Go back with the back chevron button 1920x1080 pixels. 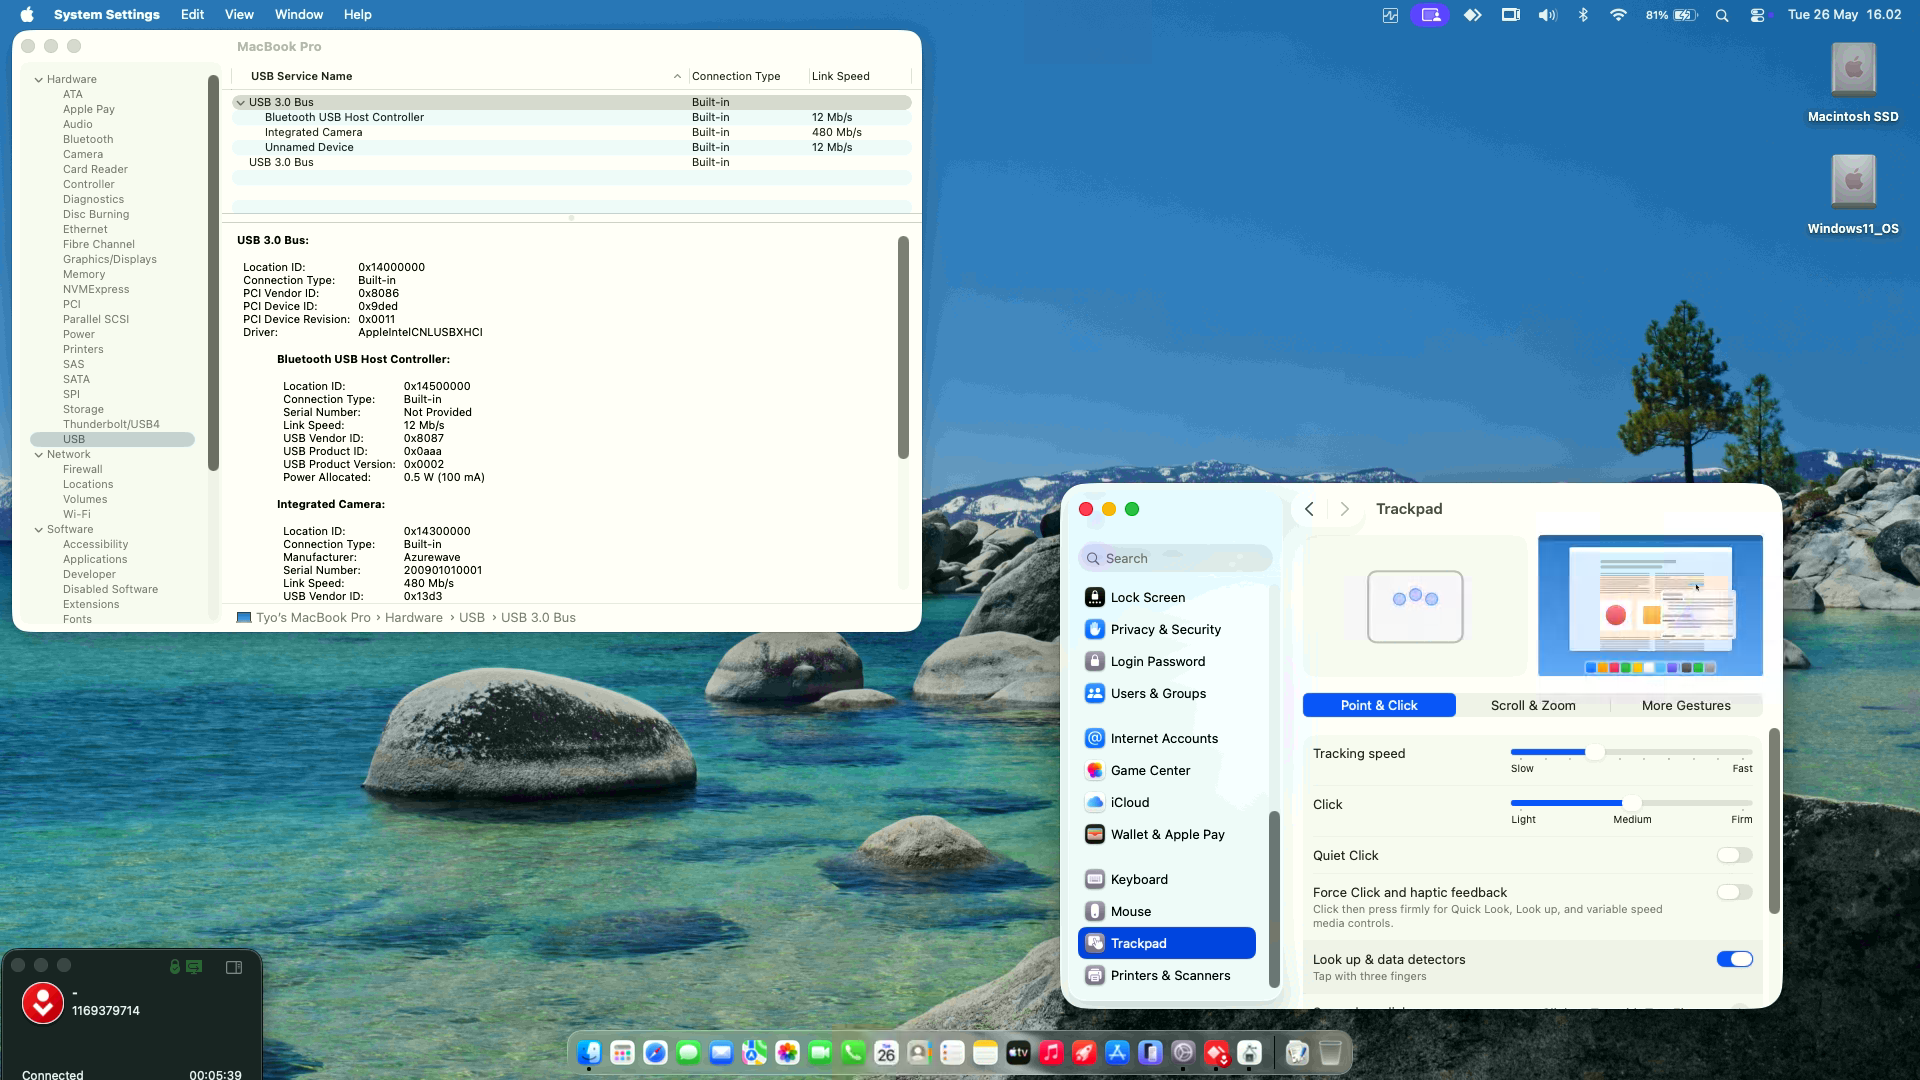1309,509
